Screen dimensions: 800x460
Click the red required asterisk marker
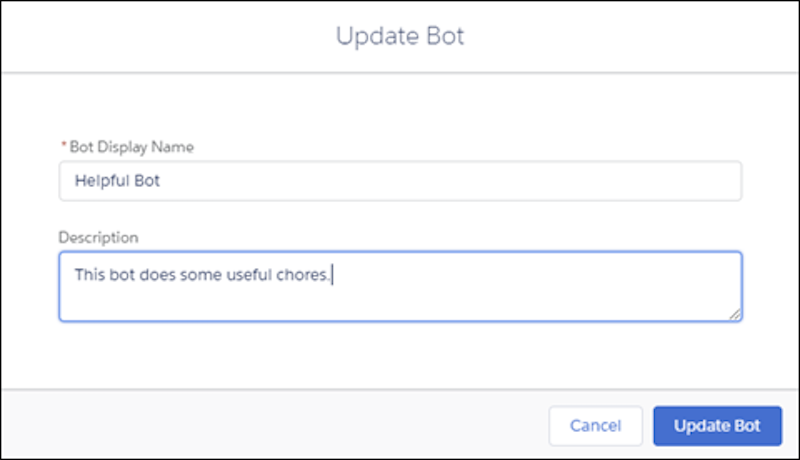pos(64,146)
